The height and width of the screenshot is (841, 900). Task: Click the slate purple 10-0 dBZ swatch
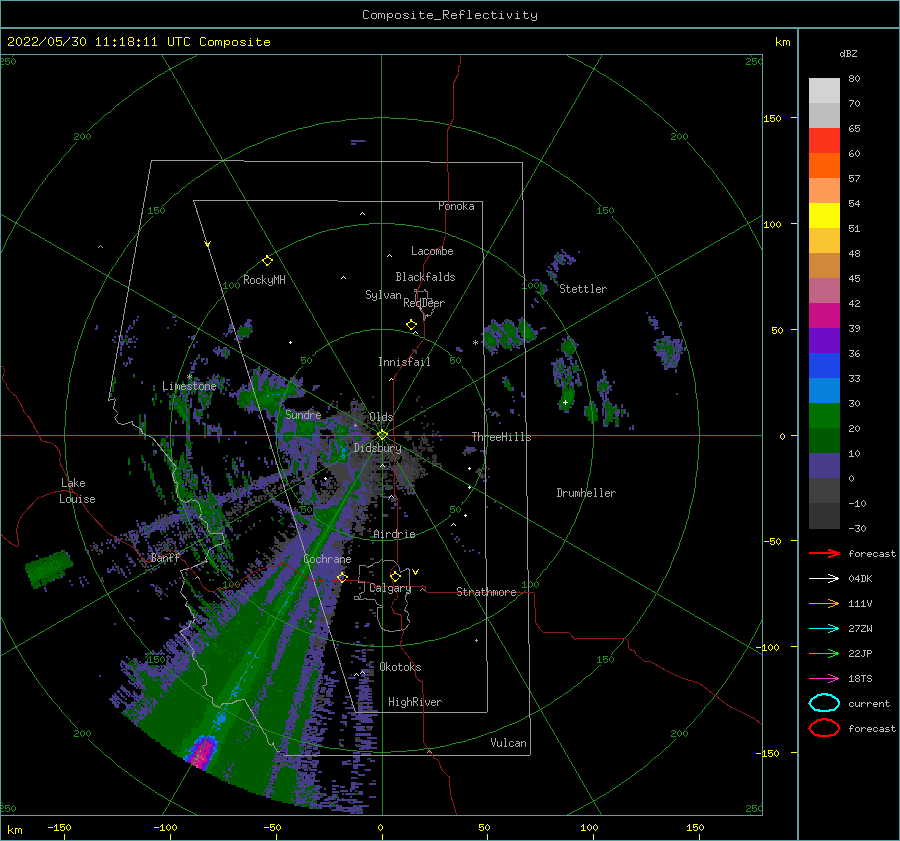[824, 466]
